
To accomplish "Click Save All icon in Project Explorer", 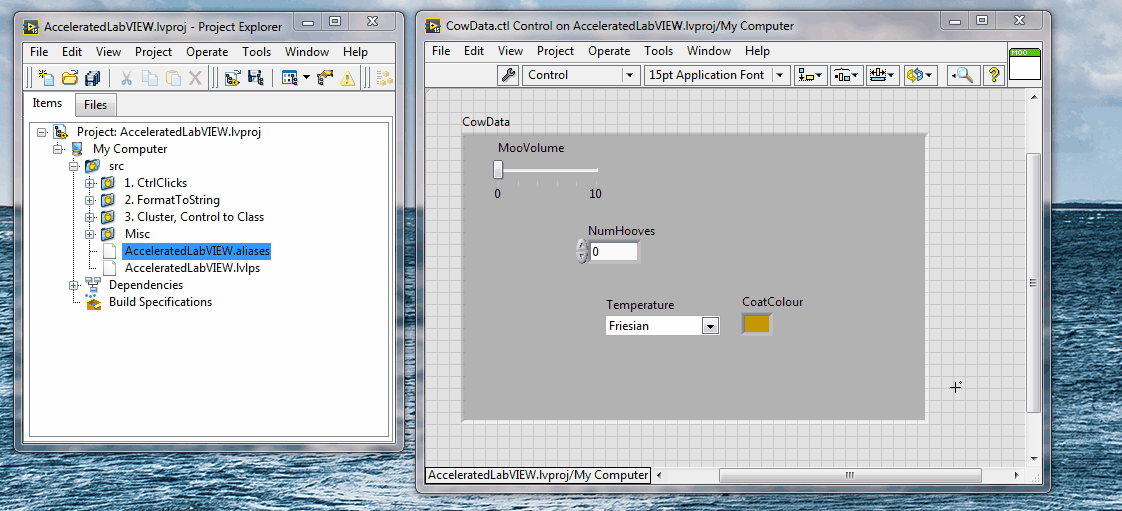I will click(x=92, y=77).
